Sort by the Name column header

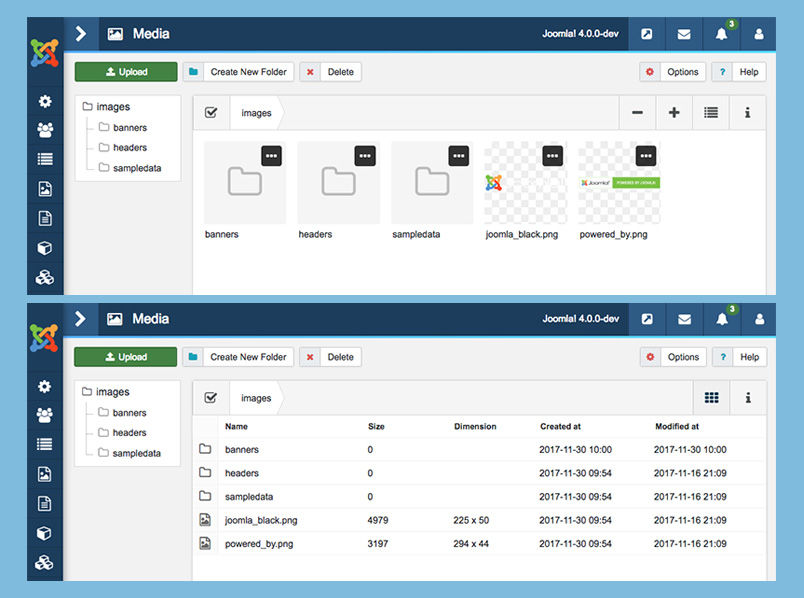[x=236, y=426]
